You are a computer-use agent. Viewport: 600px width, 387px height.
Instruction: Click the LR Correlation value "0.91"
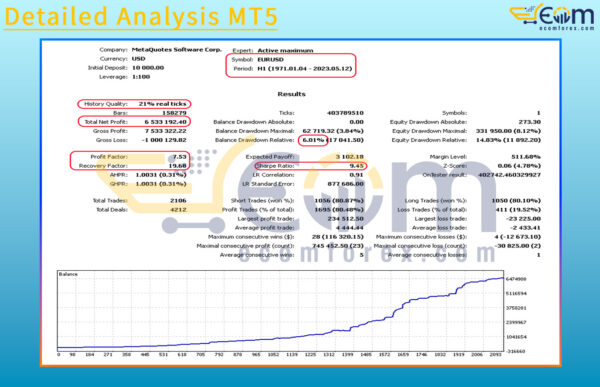point(357,175)
